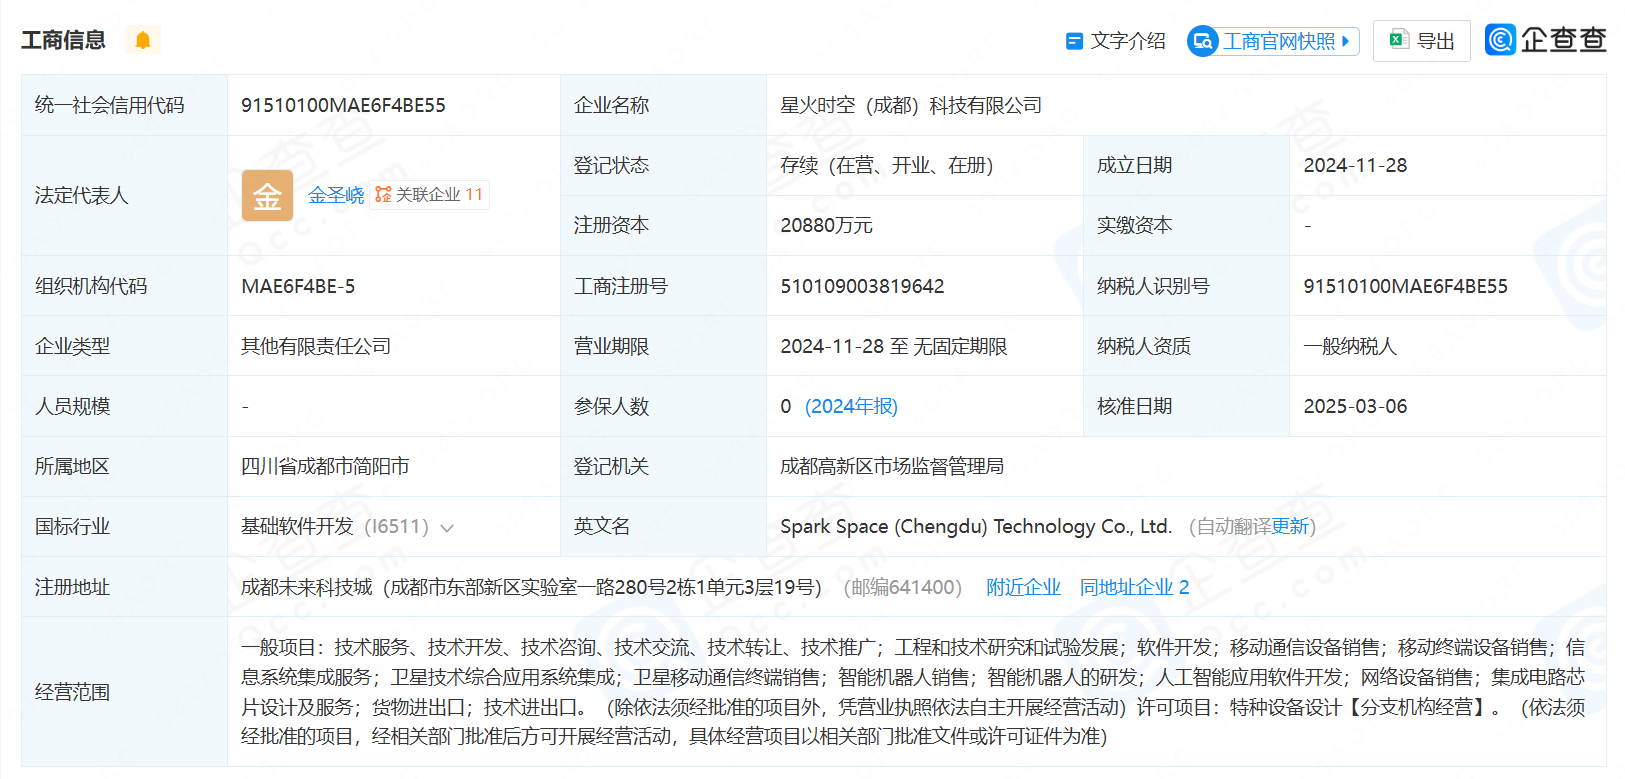The width and height of the screenshot is (1625, 779).
Task: Expand 基础软件开发 industry dropdown chevron
Action: [447, 527]
